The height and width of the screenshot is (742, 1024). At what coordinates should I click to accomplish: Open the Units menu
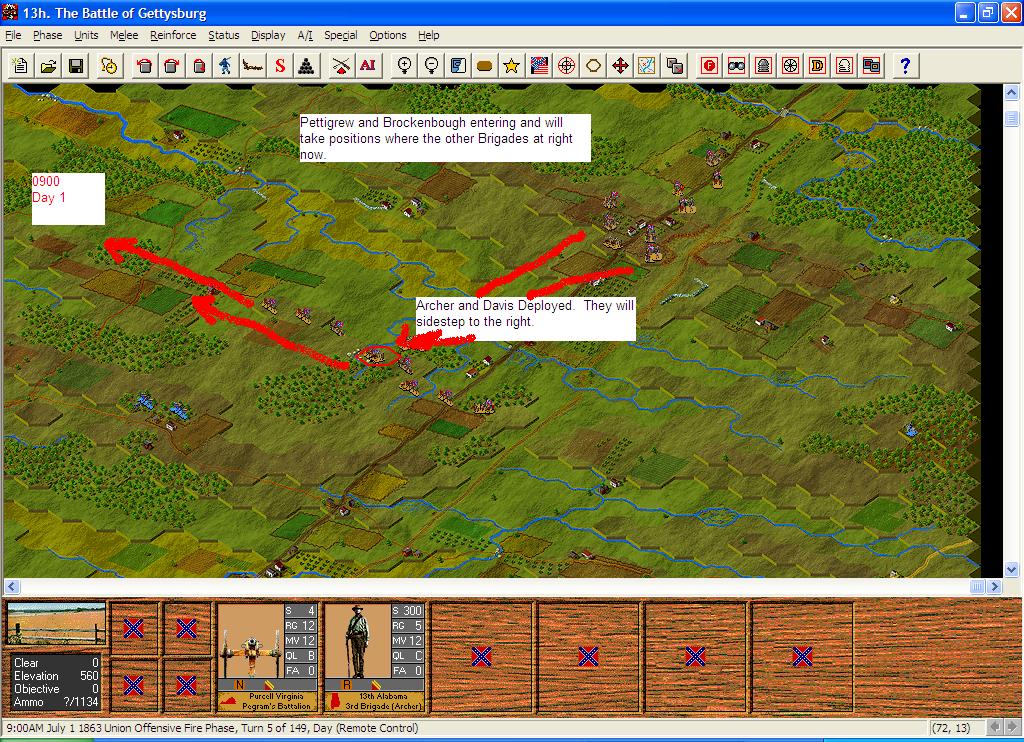[86, 35]
